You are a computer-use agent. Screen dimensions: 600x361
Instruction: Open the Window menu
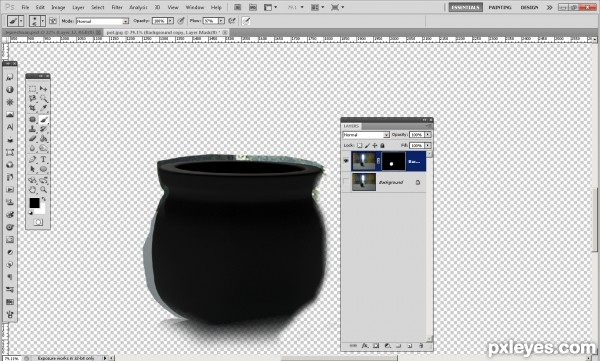194,7
